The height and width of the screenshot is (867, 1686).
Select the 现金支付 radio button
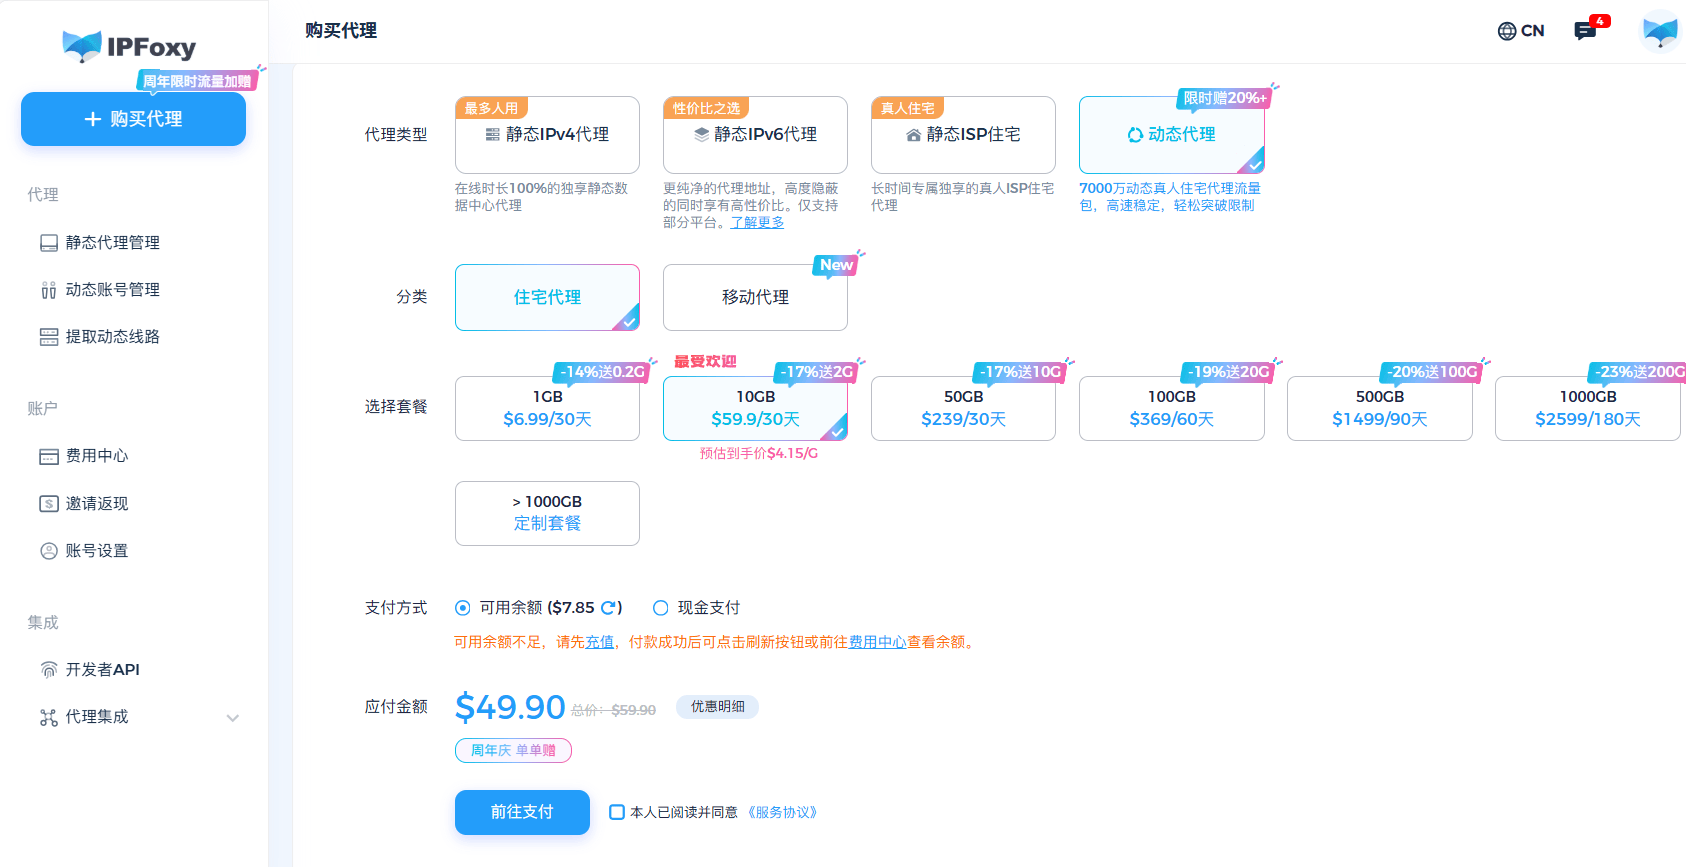point(661,608)
